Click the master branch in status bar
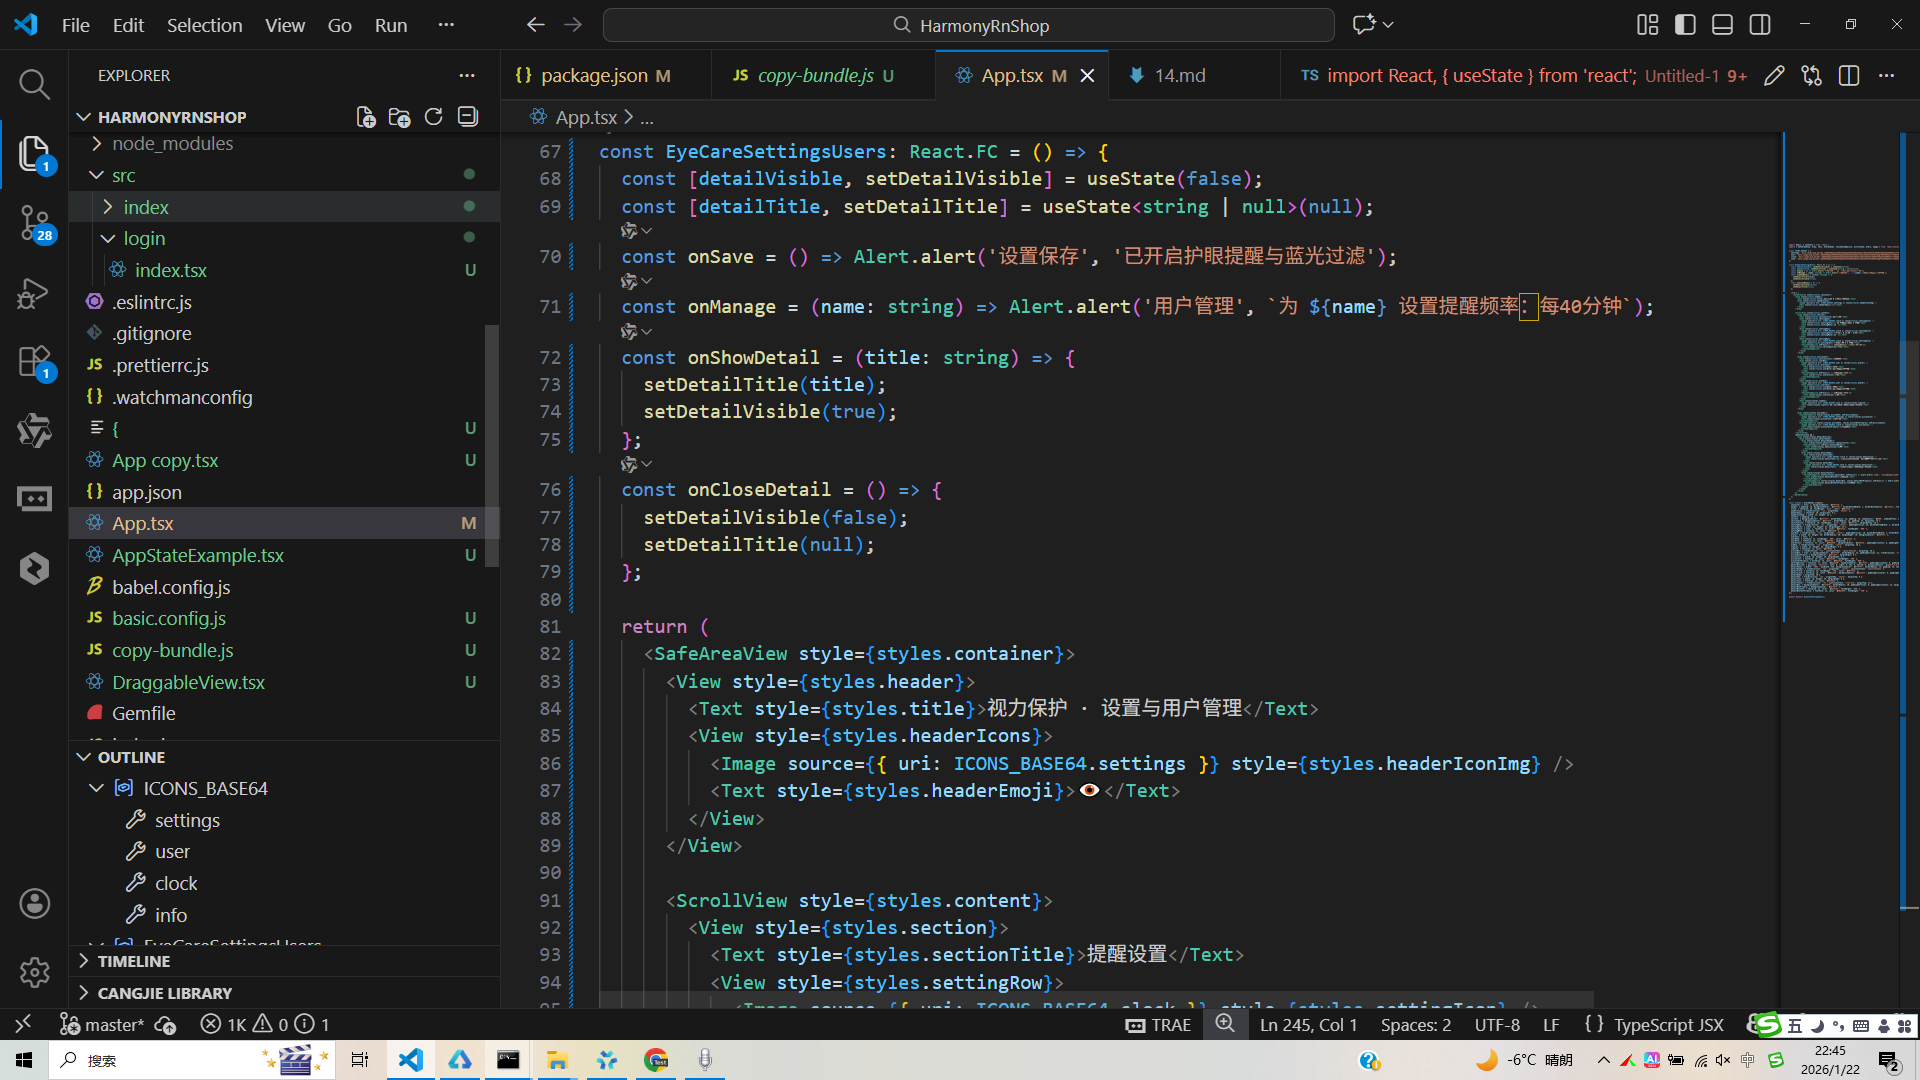Viewport: 1920px width, 1080px height. click(103, 1025)
